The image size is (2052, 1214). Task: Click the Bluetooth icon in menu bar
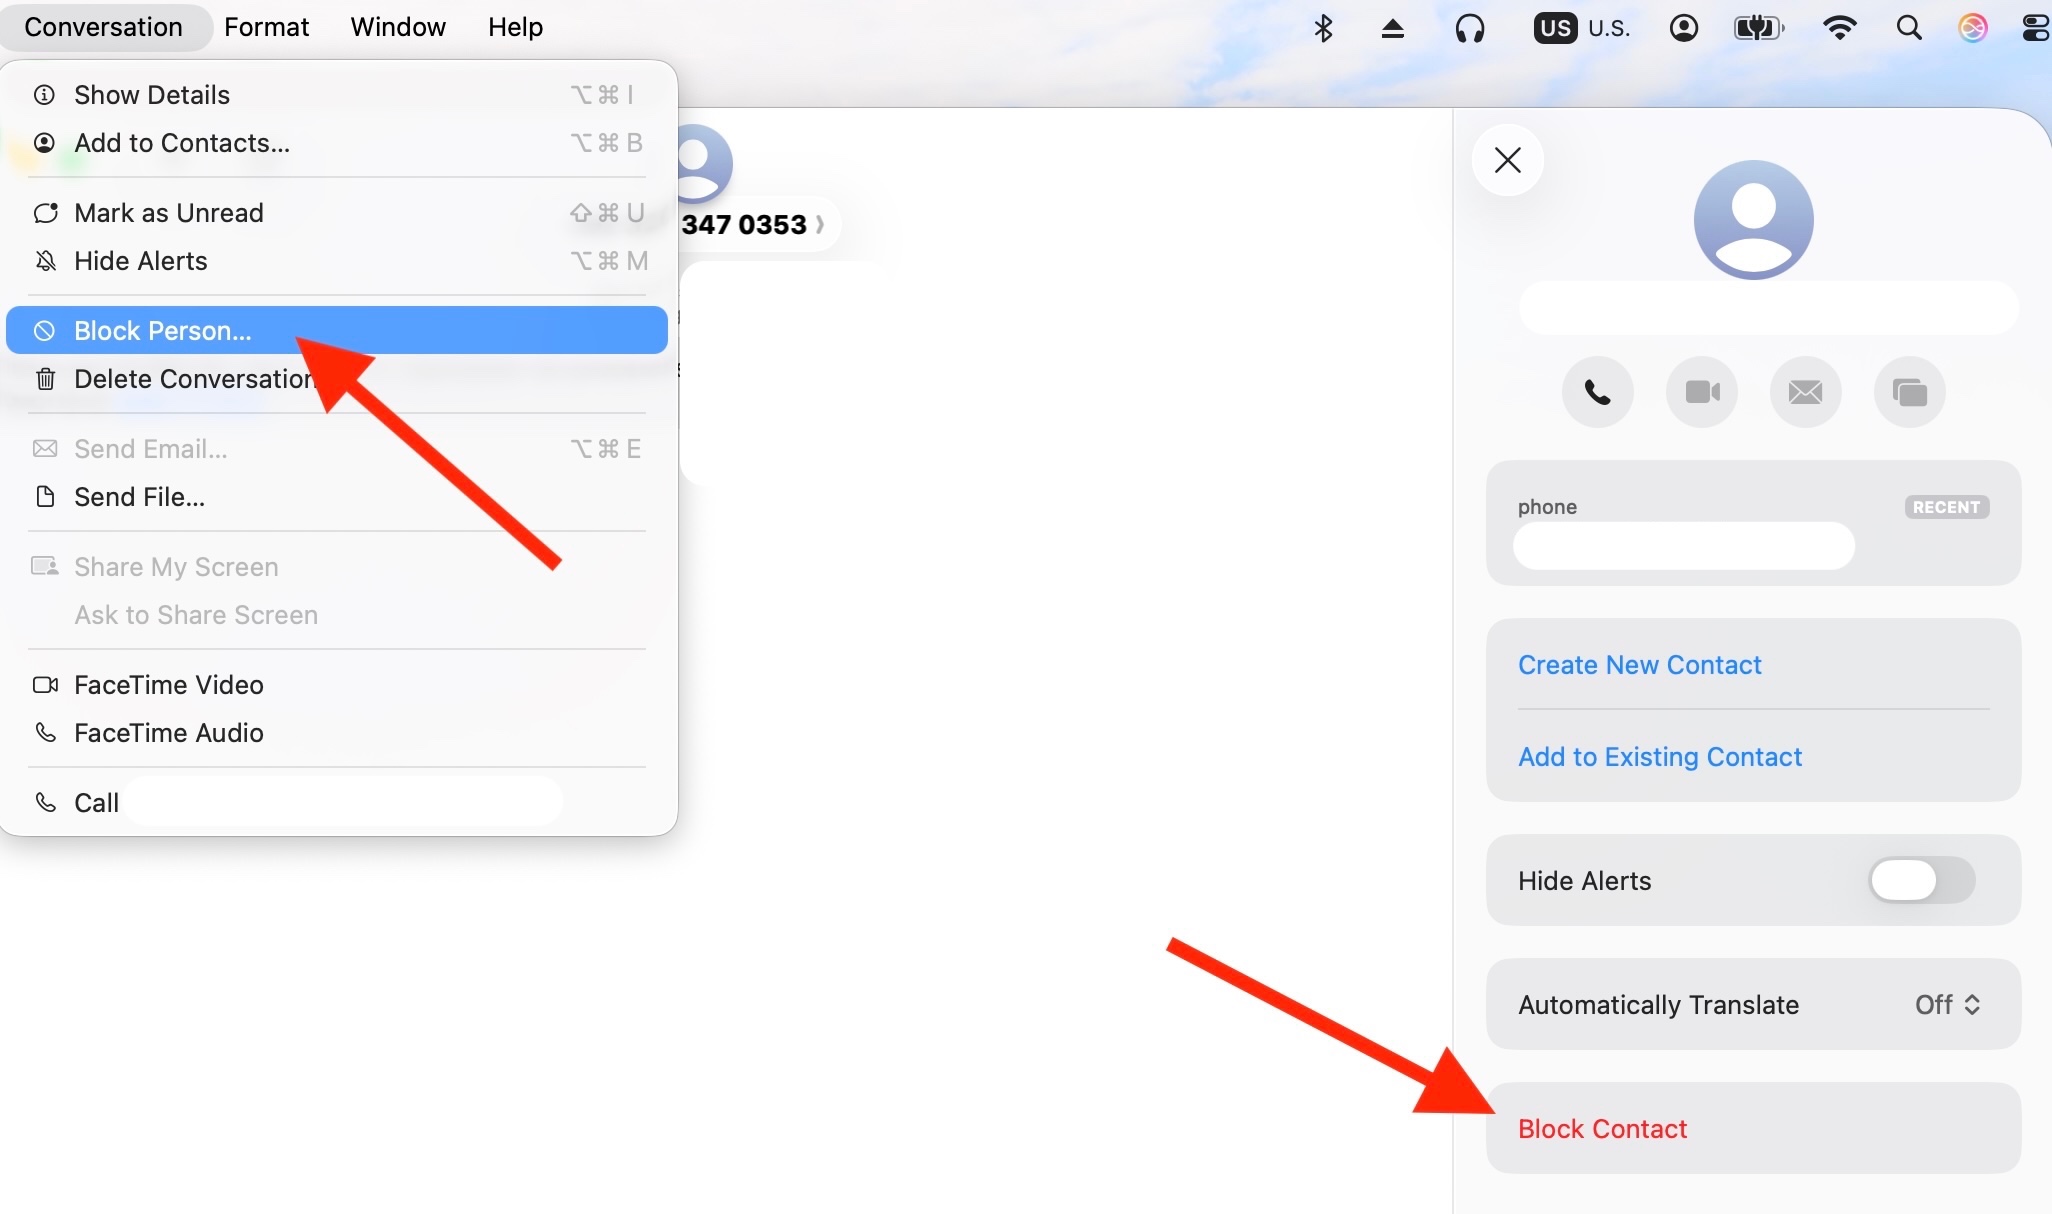tap(1323, 28)
